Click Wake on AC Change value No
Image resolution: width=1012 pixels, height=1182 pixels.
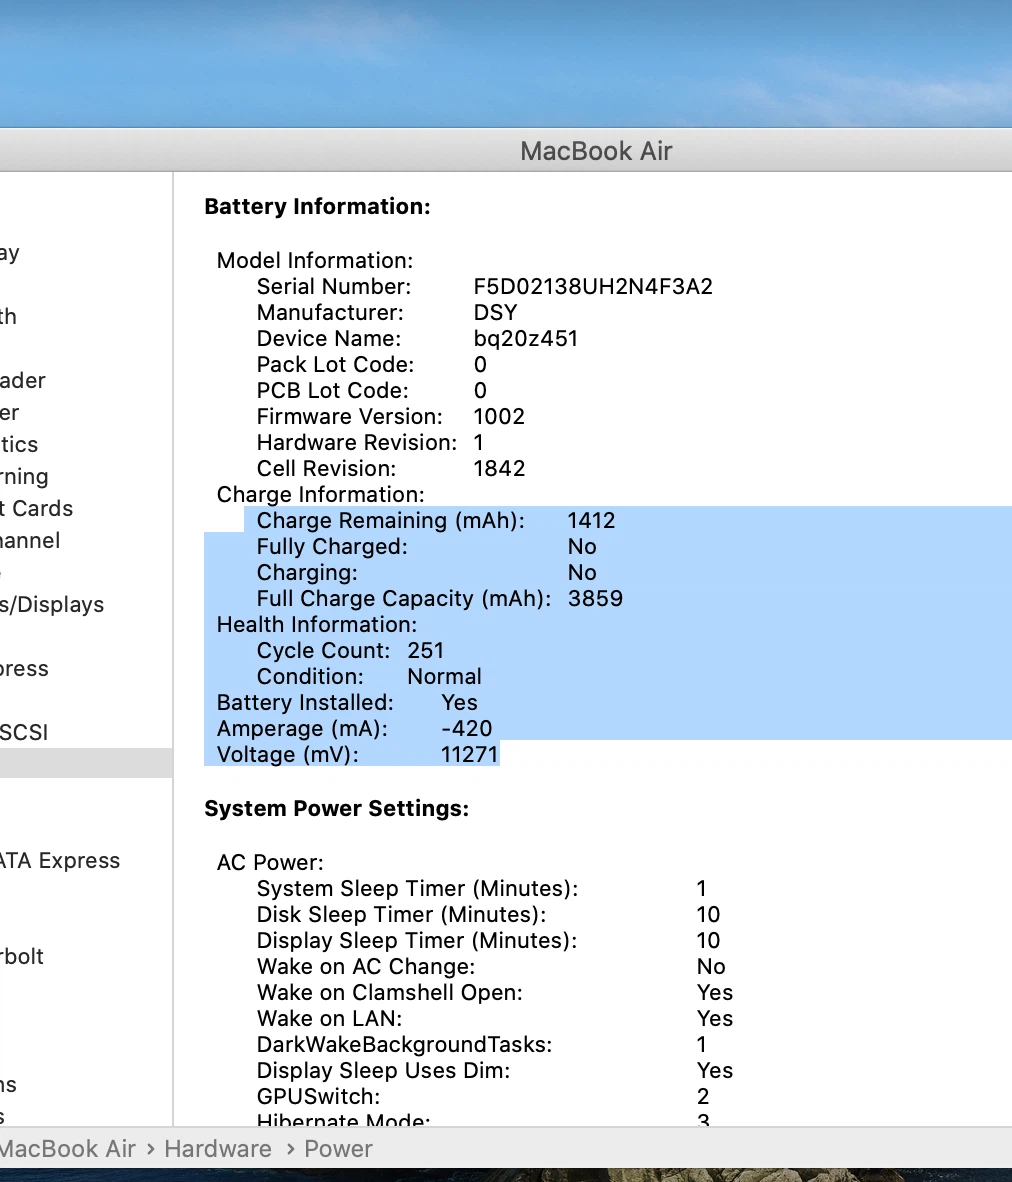(711, 966)
